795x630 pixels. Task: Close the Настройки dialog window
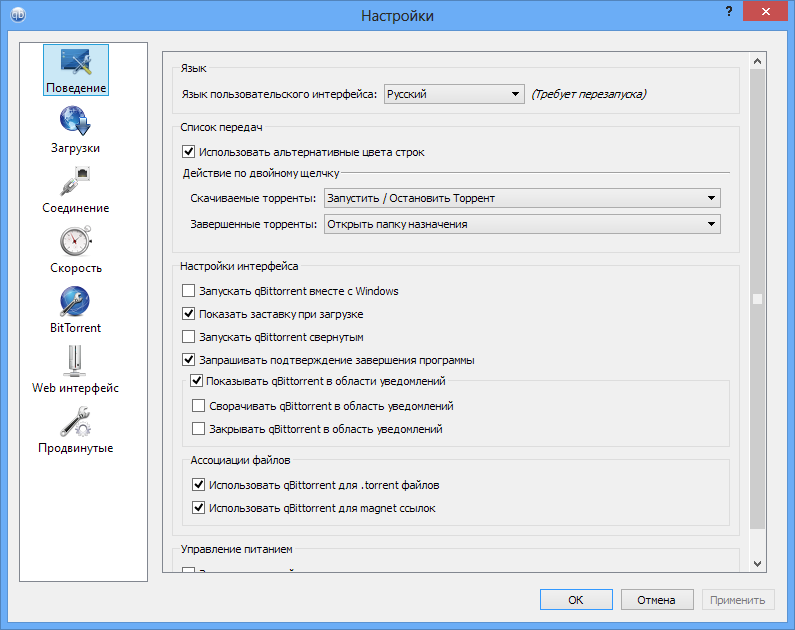(766, 11)
